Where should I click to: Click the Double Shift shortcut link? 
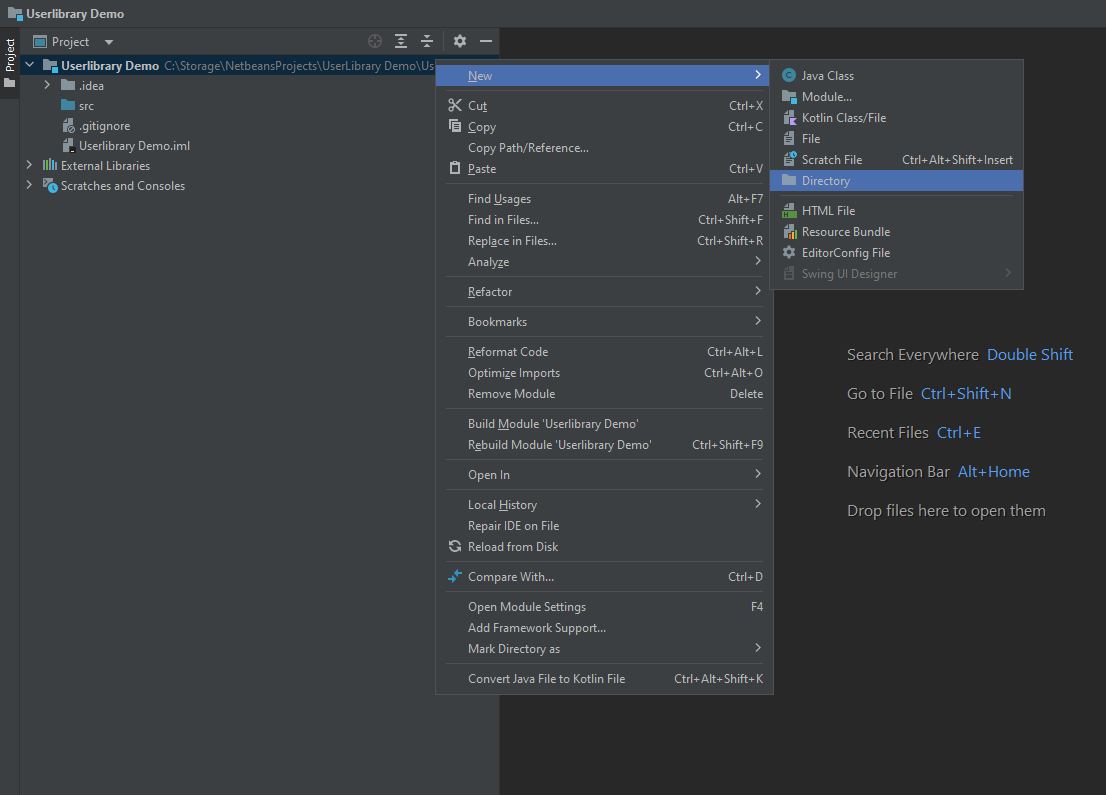point(1030,355)
